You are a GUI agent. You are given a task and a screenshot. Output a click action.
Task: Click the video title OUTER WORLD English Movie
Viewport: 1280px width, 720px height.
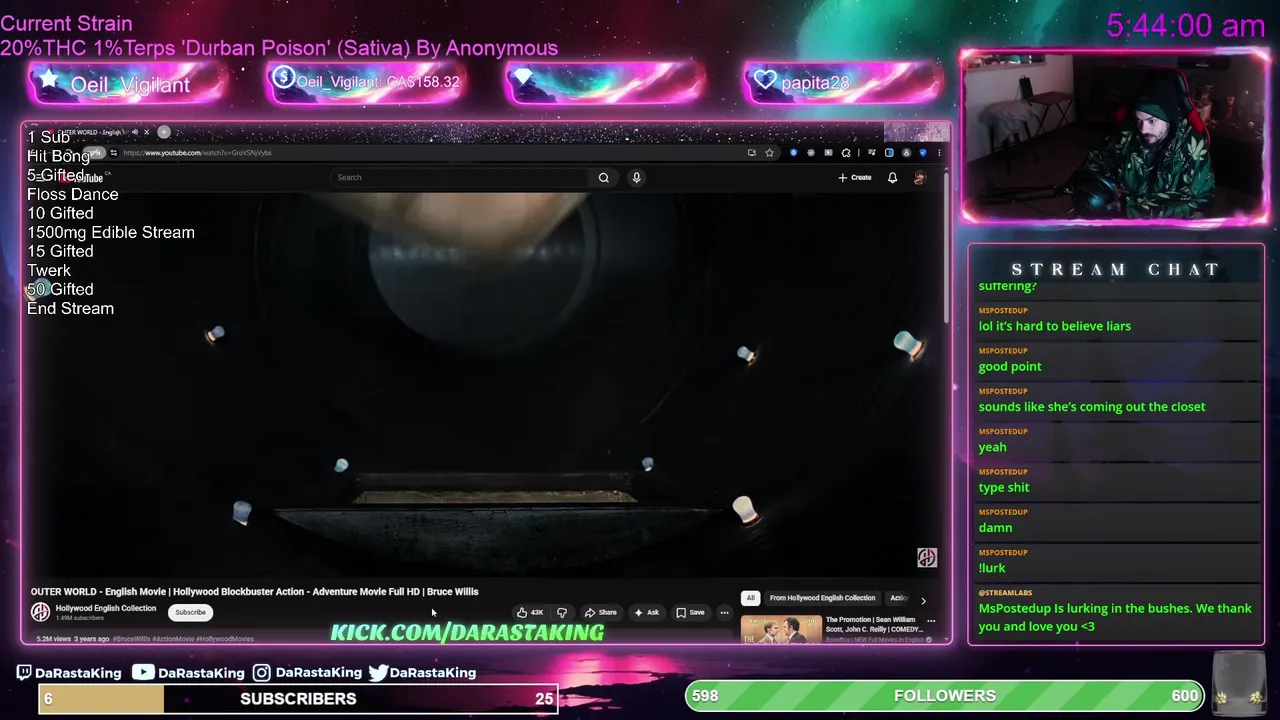point(254,591)
